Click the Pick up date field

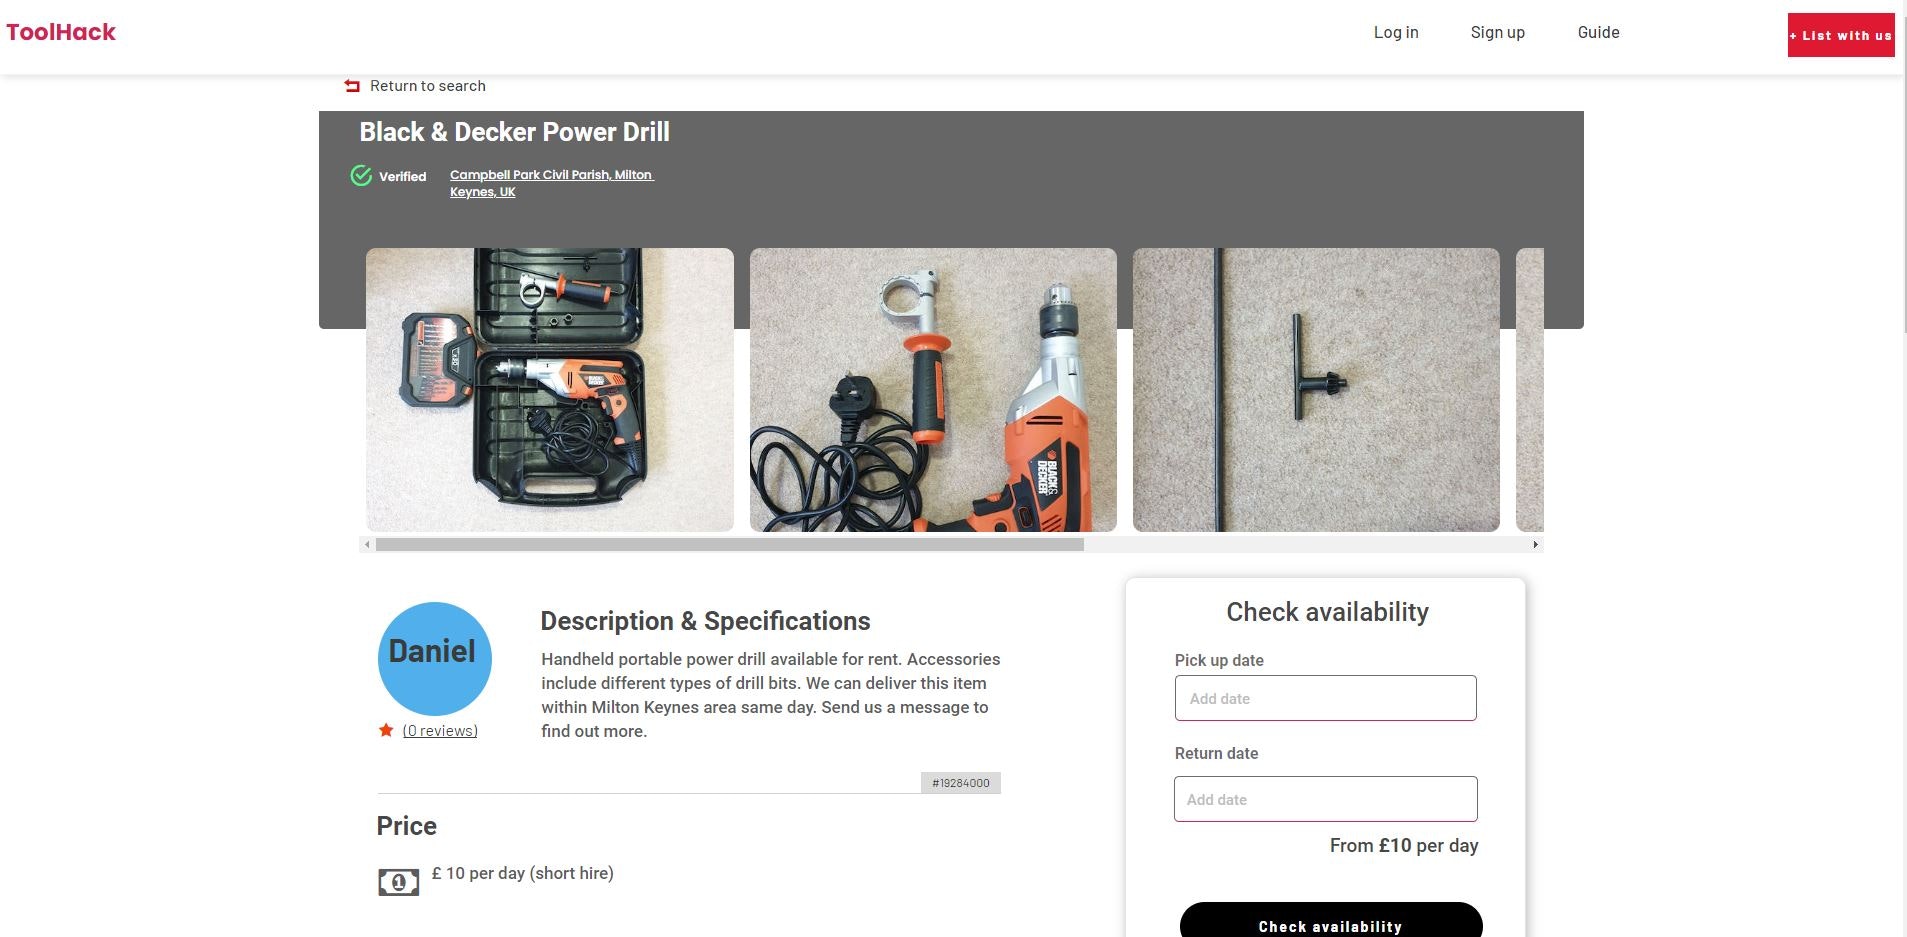(1325, 698)
